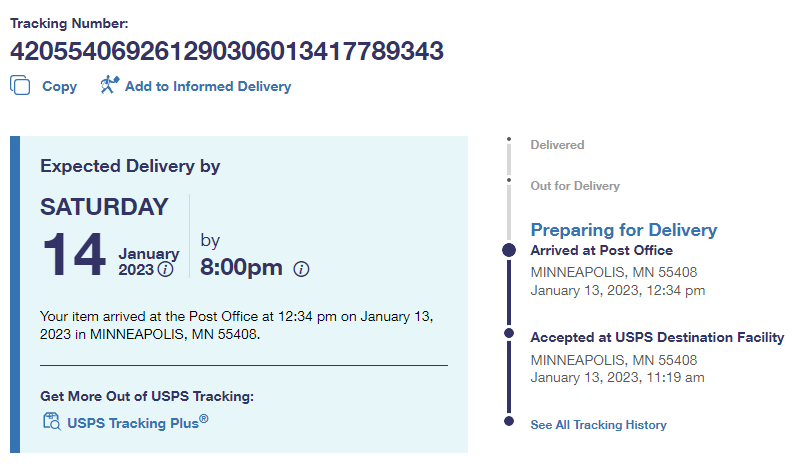Click the USPS Tracking Plus package icon
801x469 pixels.
pos(51,421)
